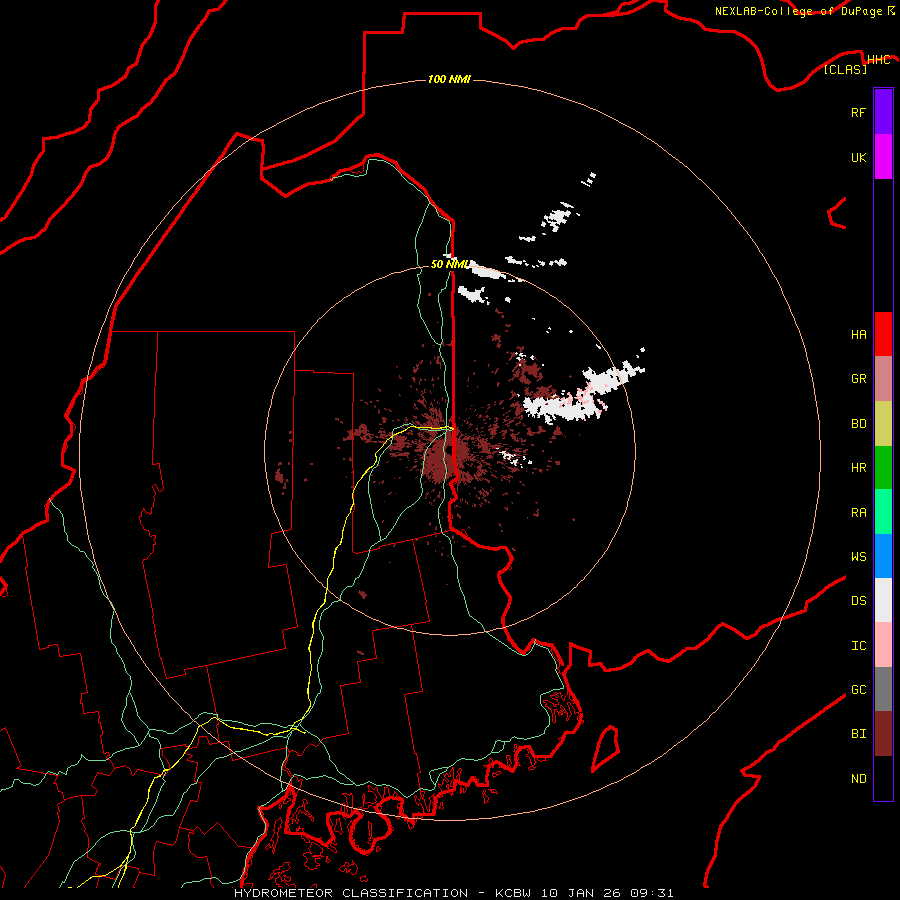Screen dimensions: 900x900
Task: Click the HA legend label
Action: (858, 335)
